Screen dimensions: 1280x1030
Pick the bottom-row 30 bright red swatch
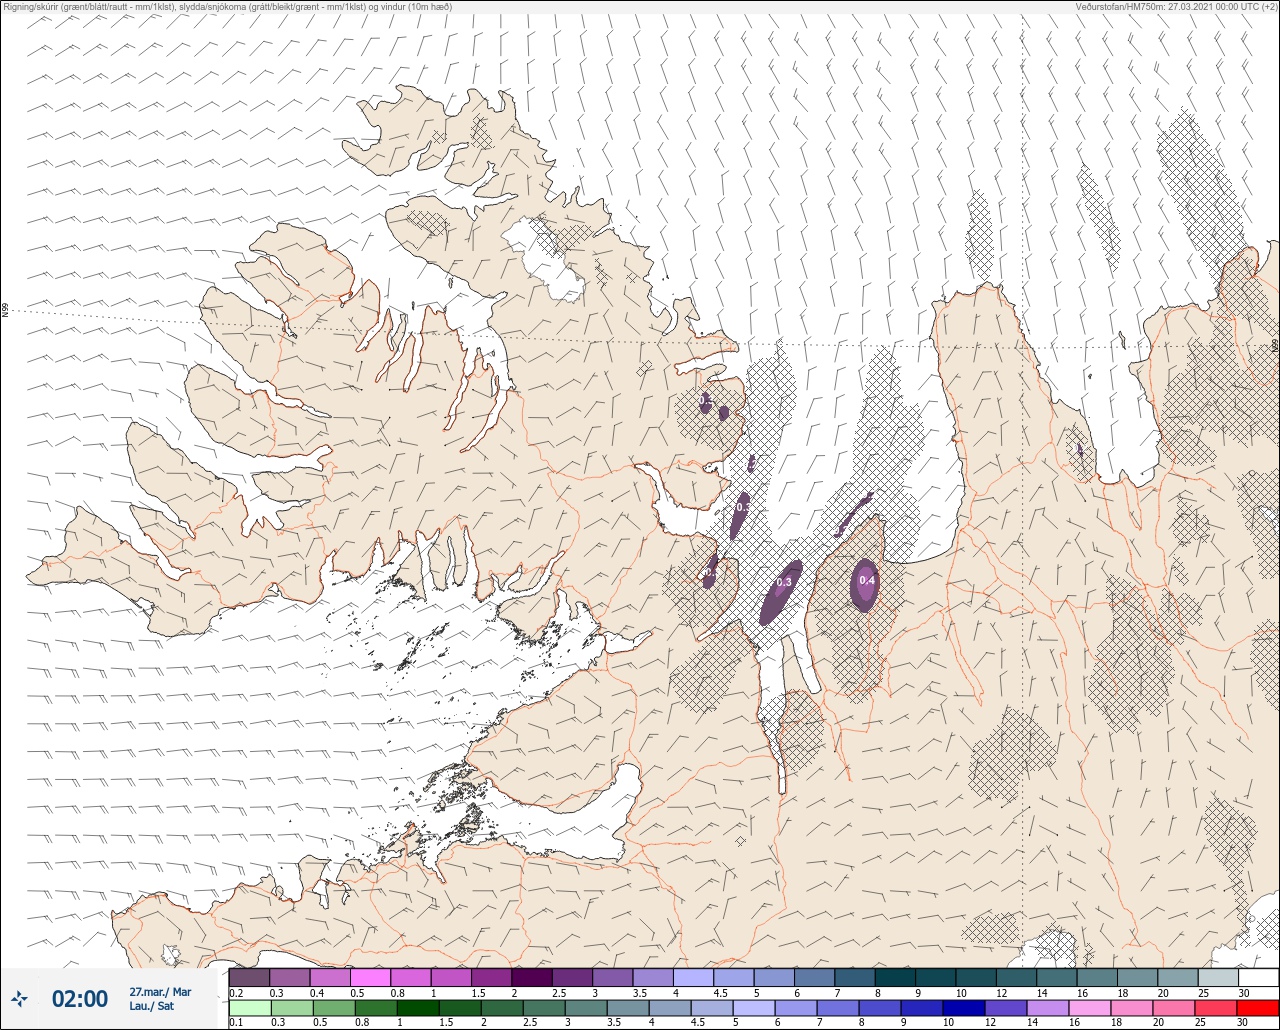[x=1258, y=1008]
